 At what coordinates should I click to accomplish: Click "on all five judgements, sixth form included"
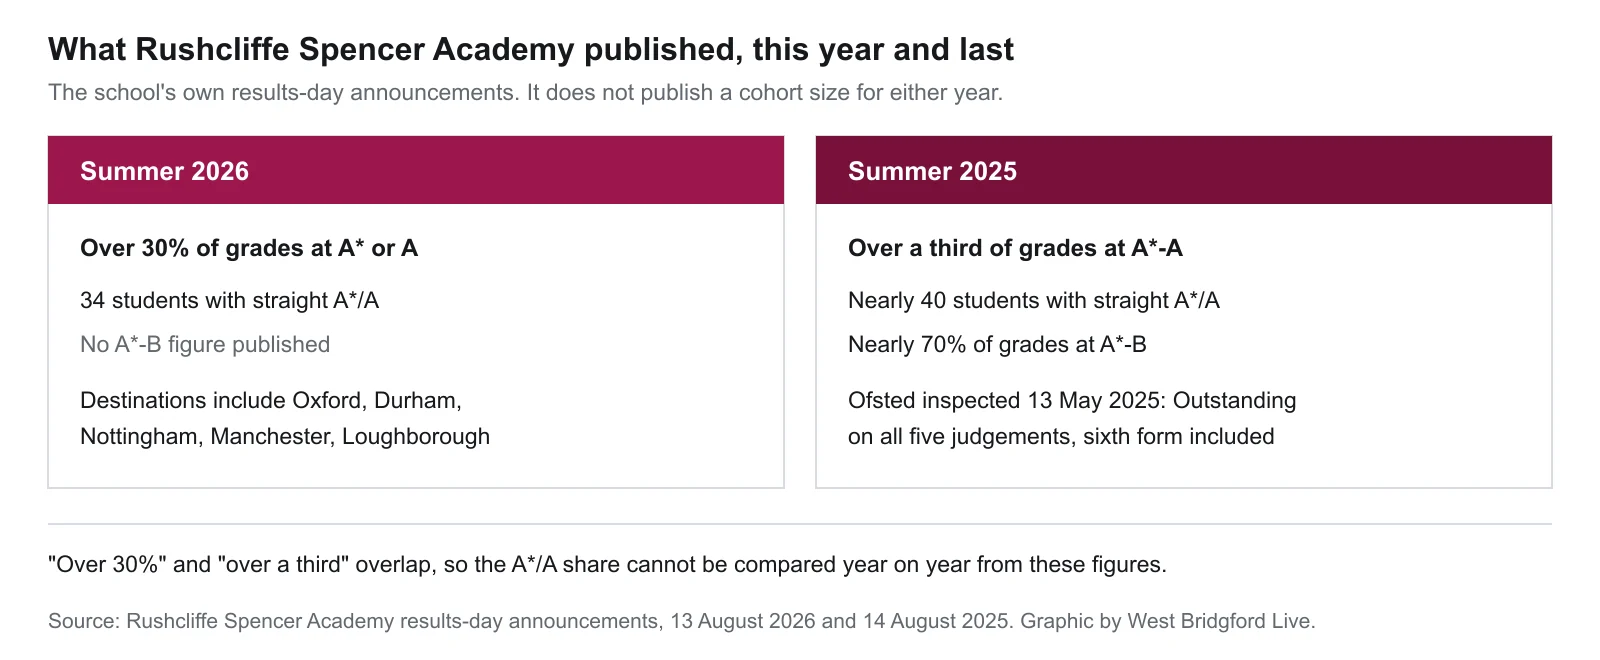pos(1061,436)
